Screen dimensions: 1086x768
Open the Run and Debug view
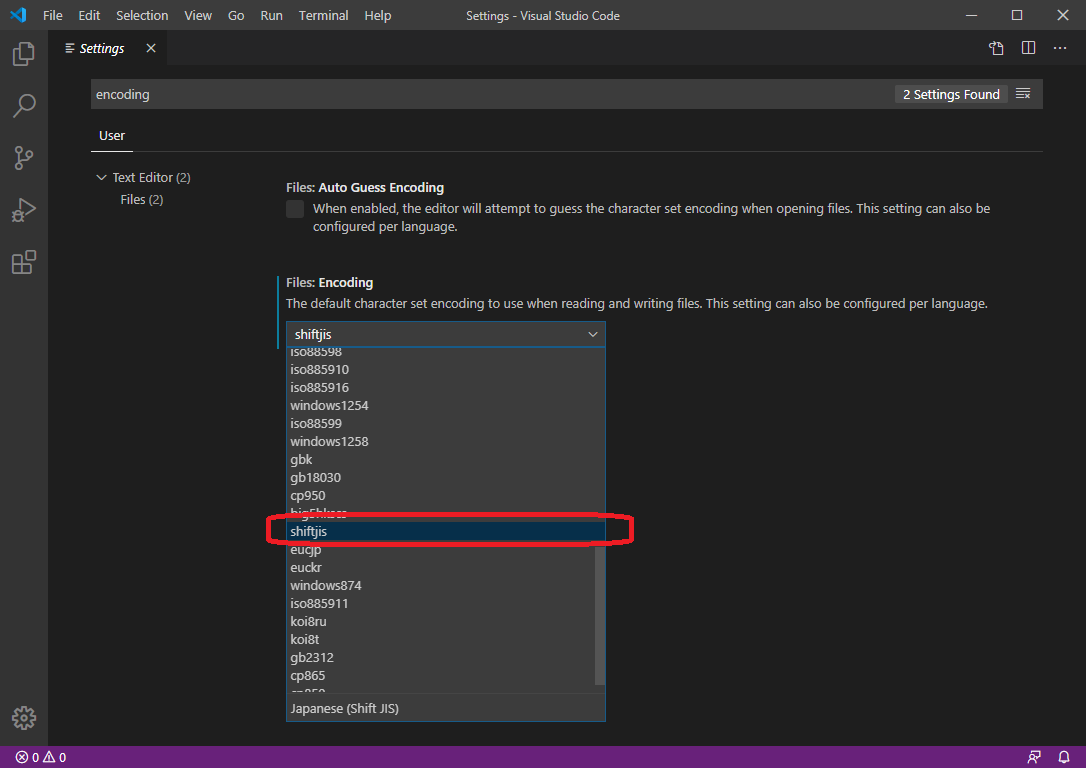click(x=24, y=210)
